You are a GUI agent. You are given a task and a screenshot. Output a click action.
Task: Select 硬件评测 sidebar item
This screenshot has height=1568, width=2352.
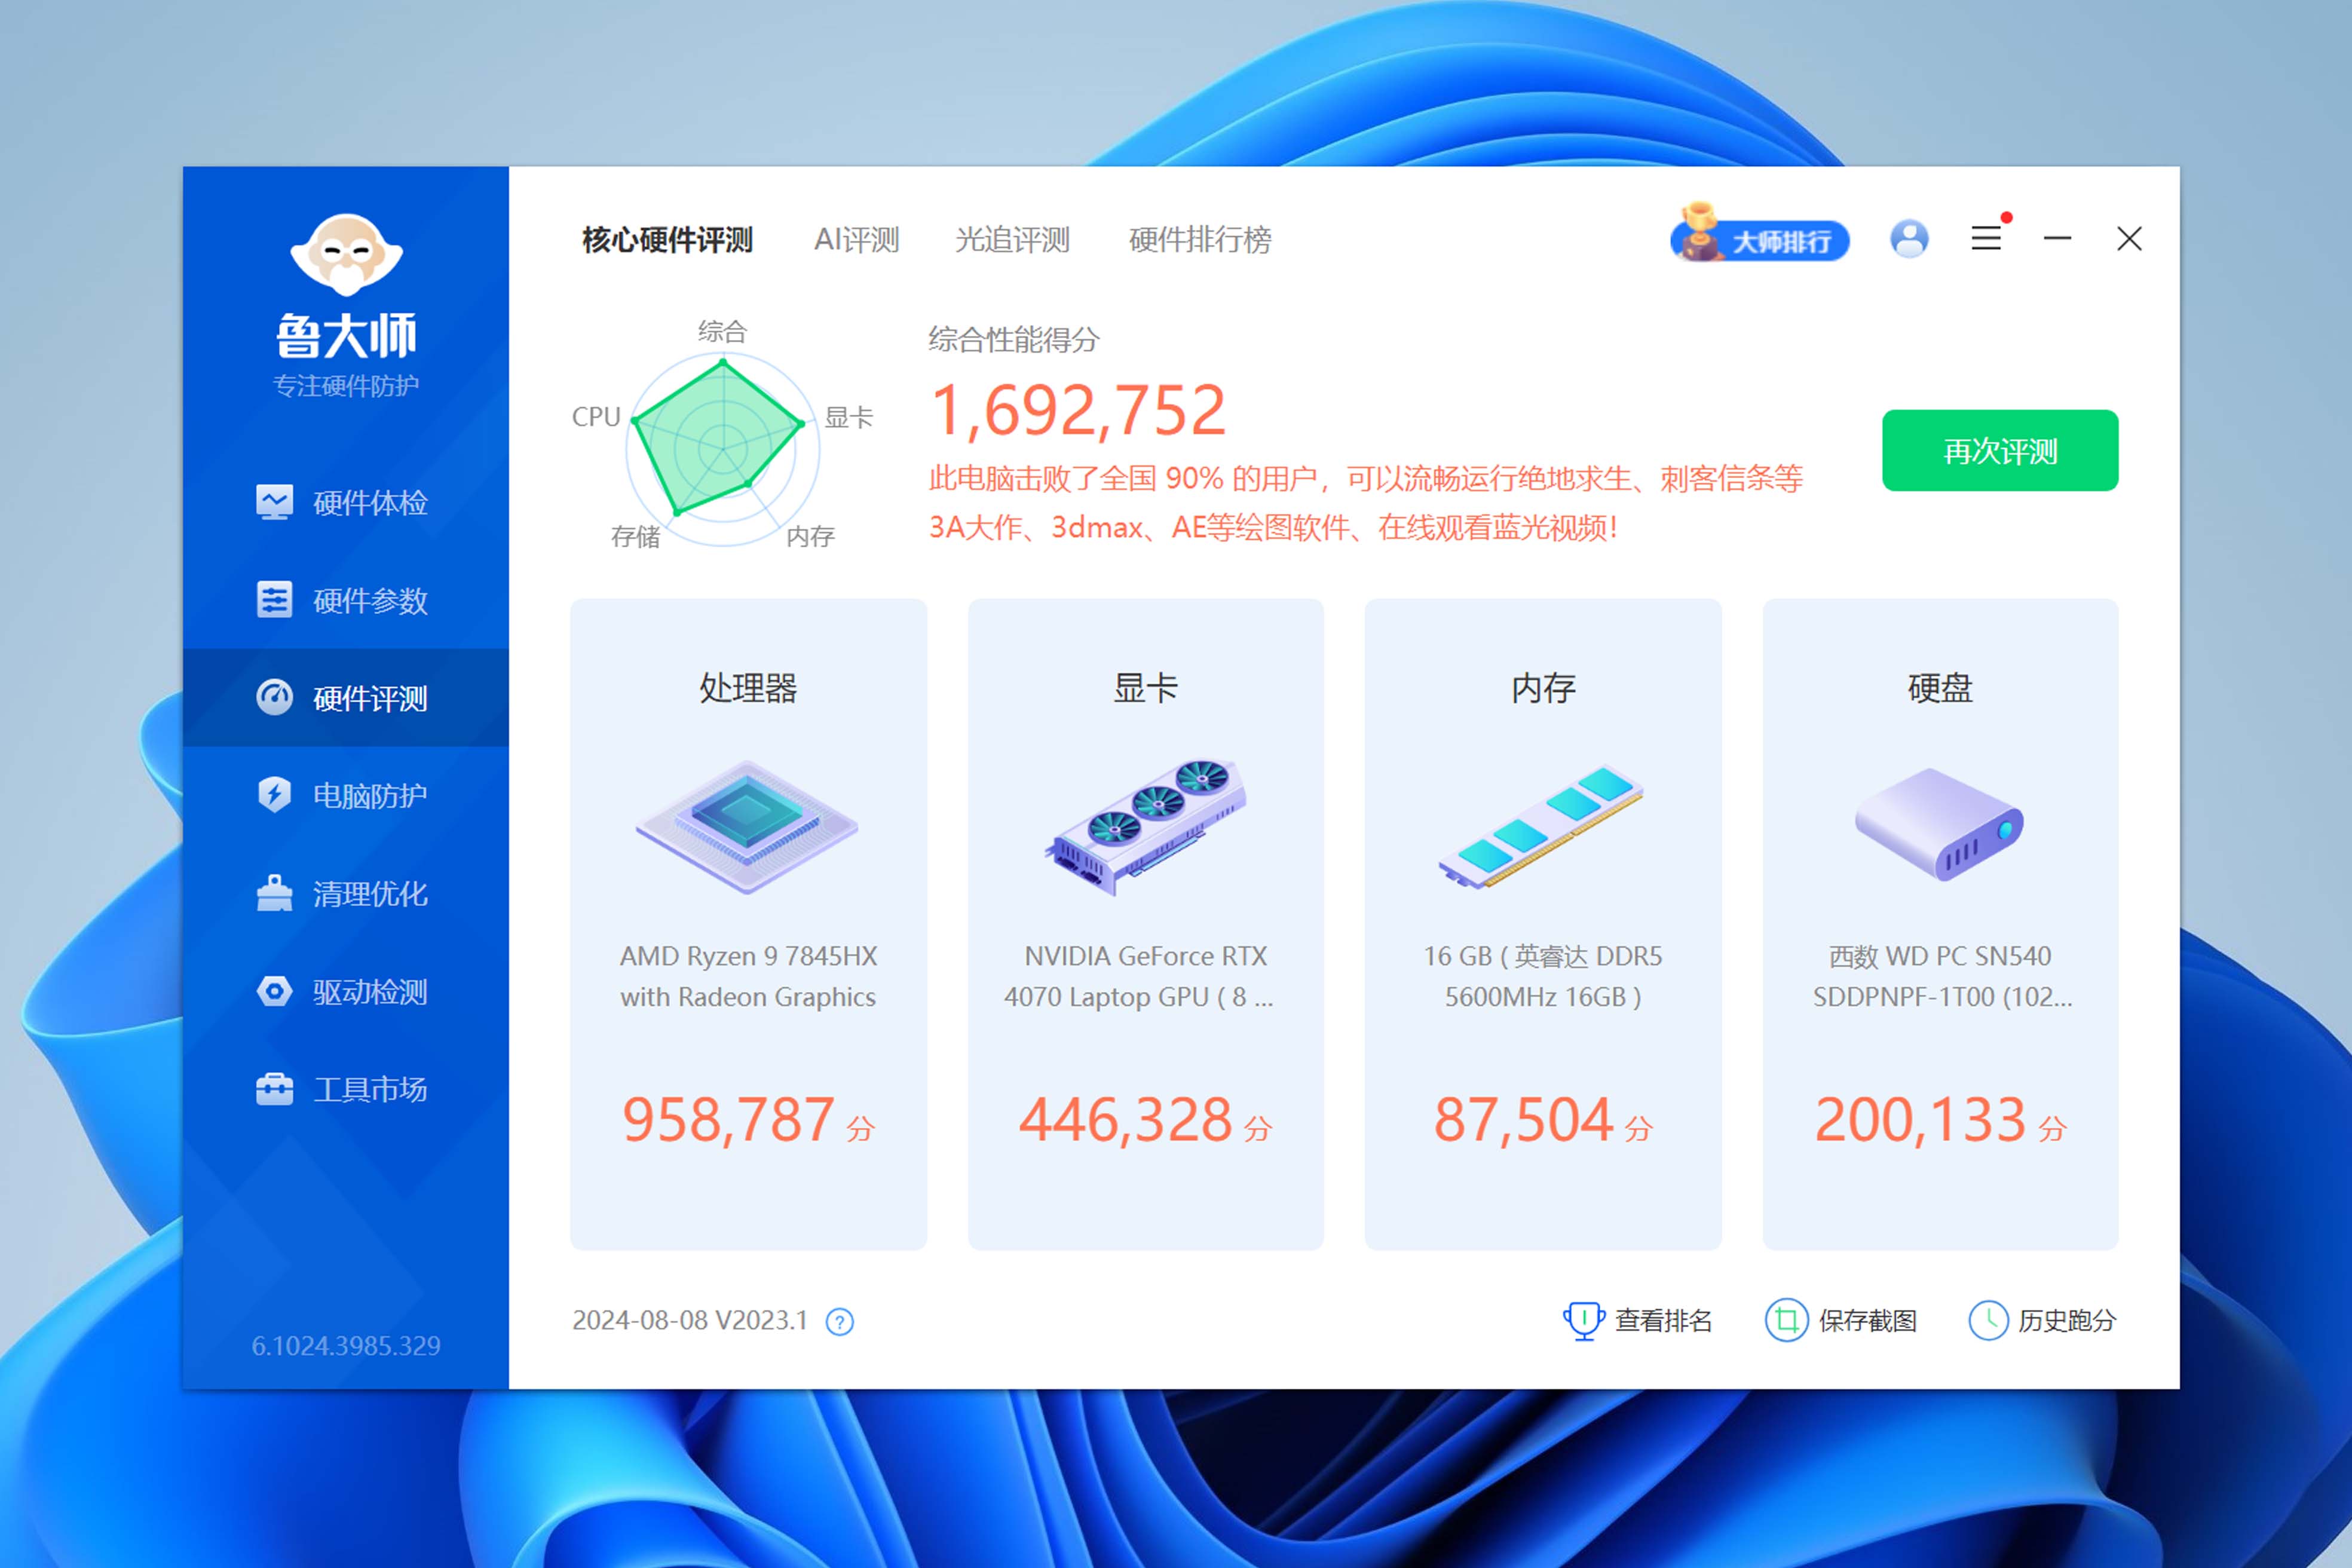pyautogui.click(x=345, y=698)
